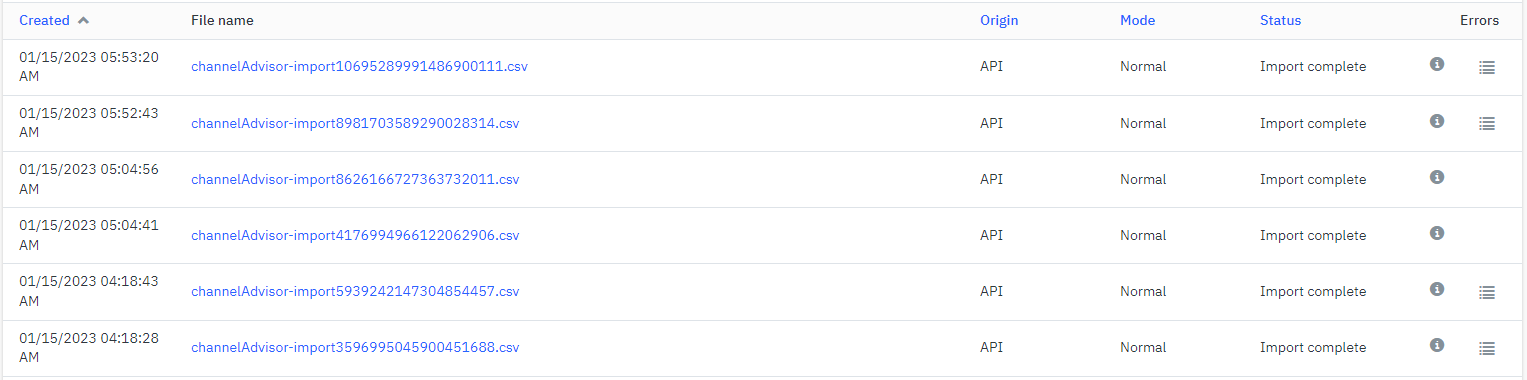Open info icon for import5939242147304854457 row
The image size is (1527, 380).
[1437, 289]
